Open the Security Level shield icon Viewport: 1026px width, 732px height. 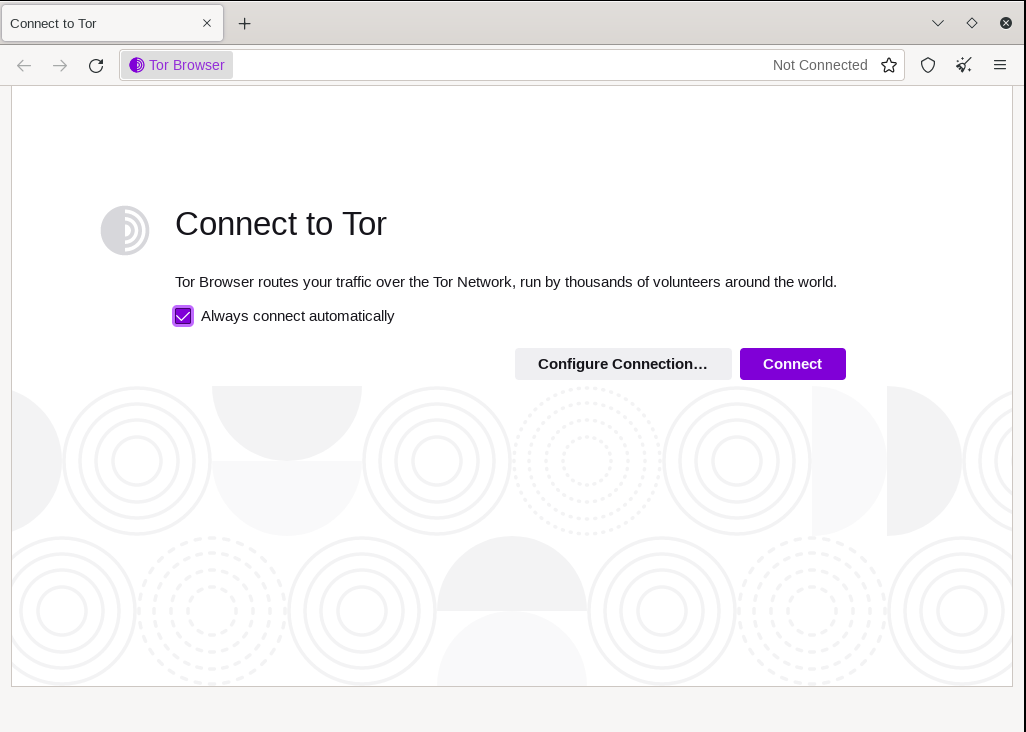tap(928, 65)
